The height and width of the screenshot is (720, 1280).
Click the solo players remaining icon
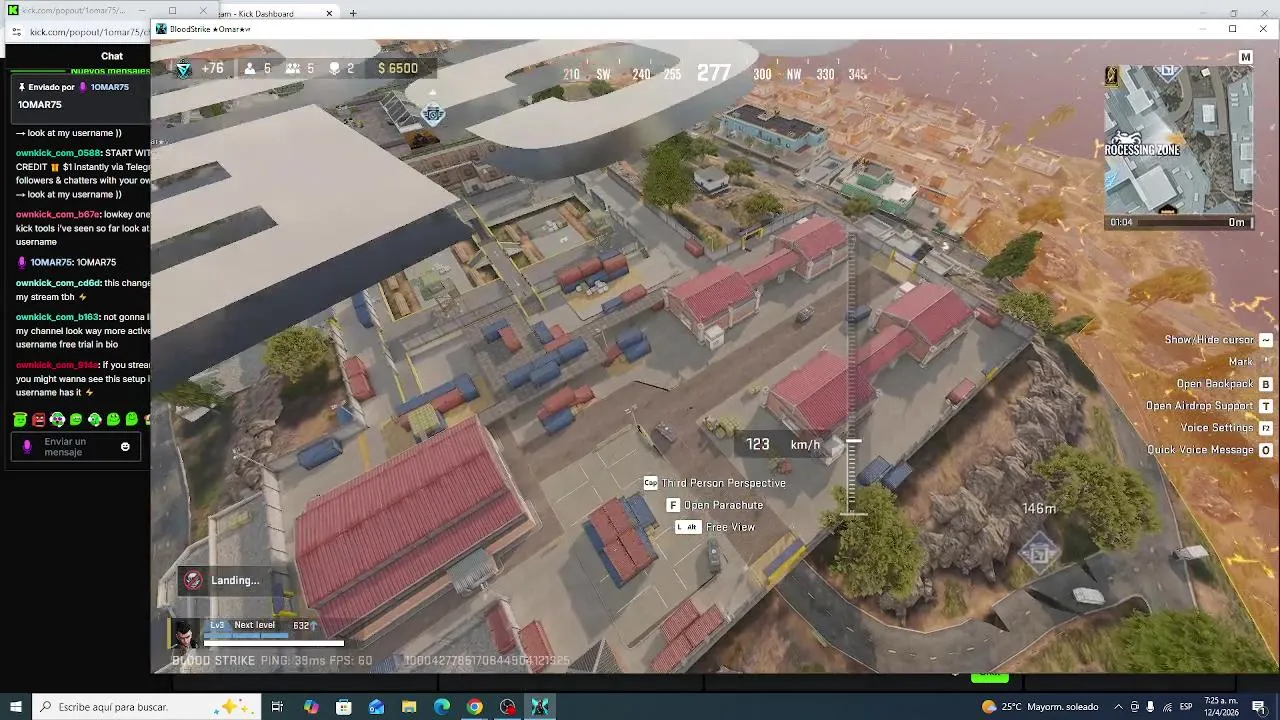(250, 68)
